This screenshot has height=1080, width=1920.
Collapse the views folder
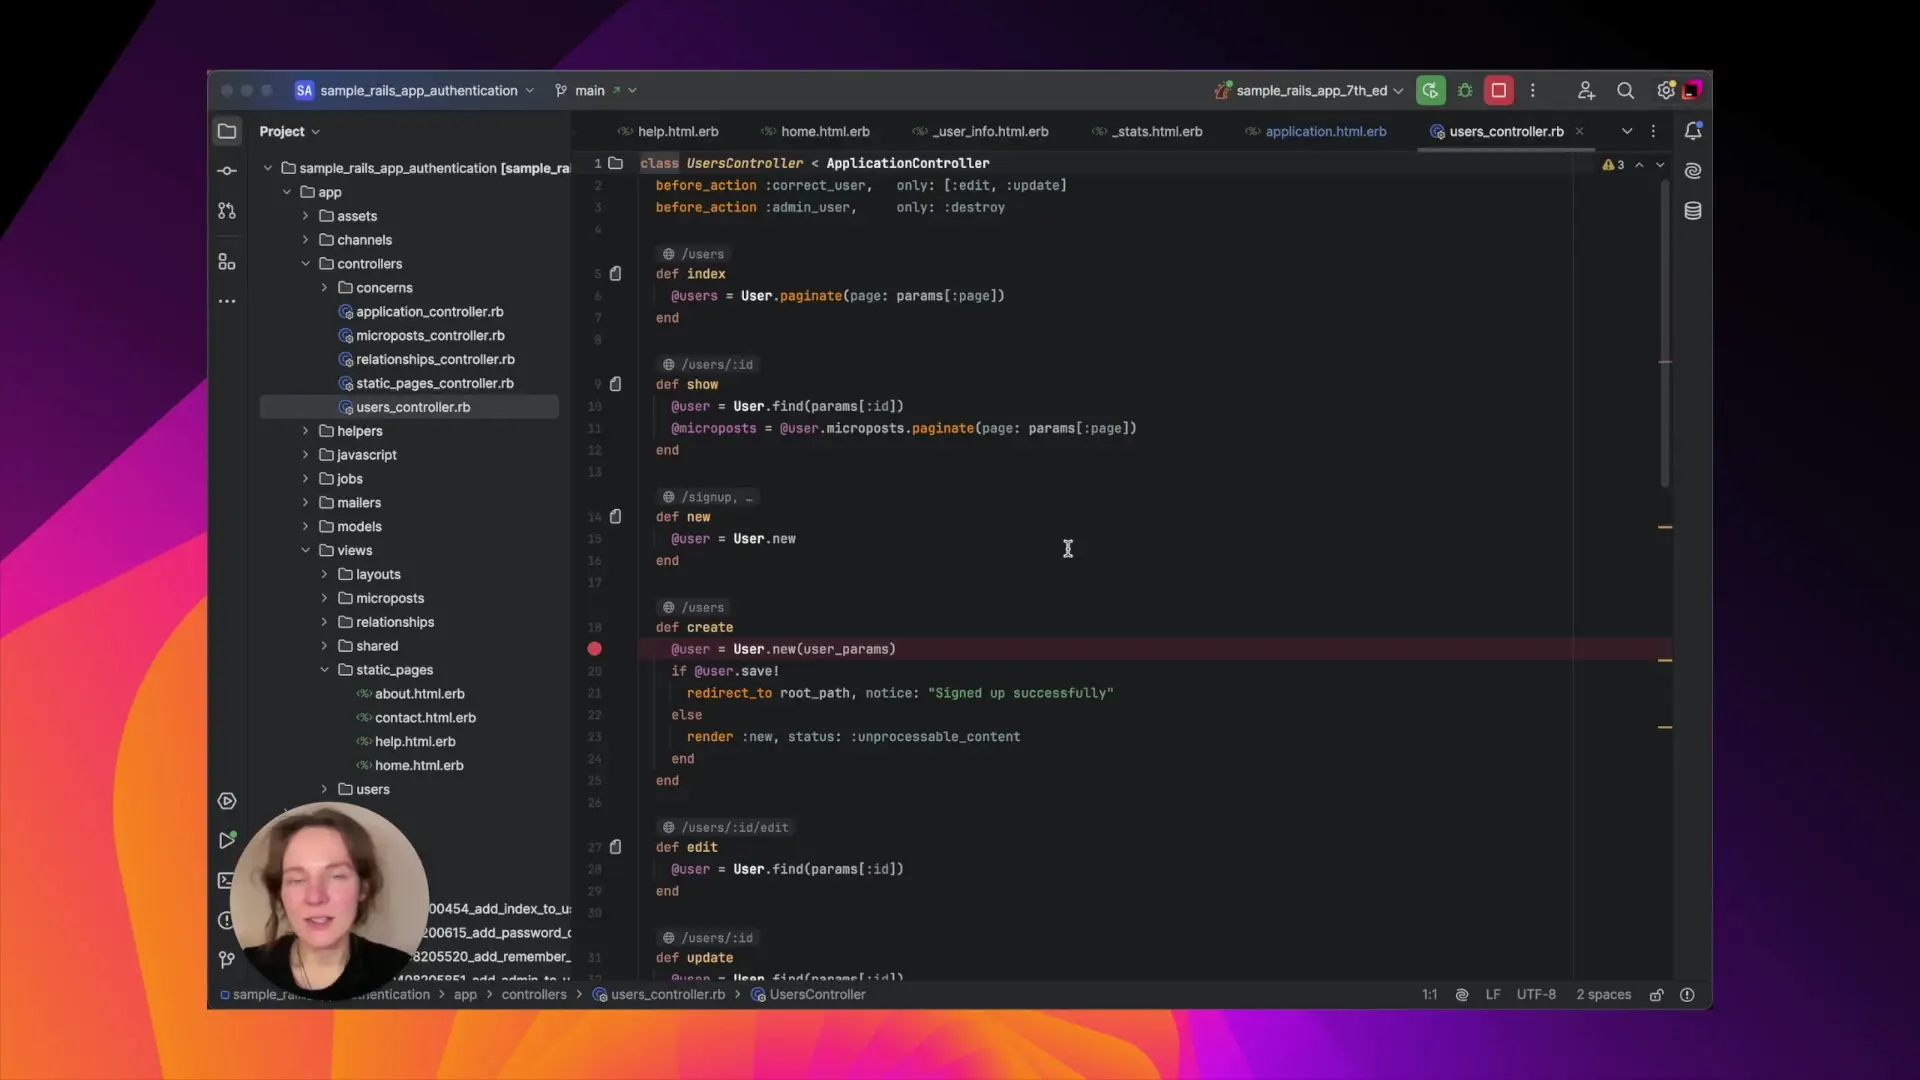pyautogui.click(x=305, y=550)
